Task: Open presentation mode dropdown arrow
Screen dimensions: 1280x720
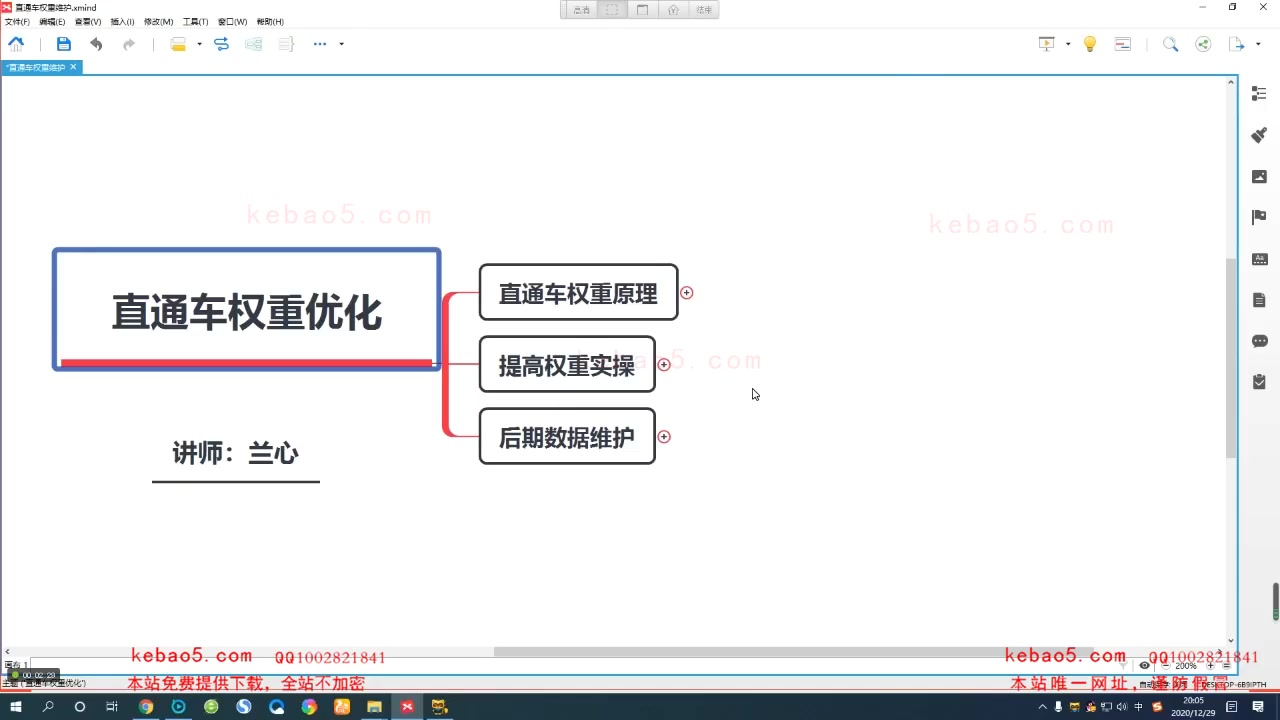Action: (1068, 44)
